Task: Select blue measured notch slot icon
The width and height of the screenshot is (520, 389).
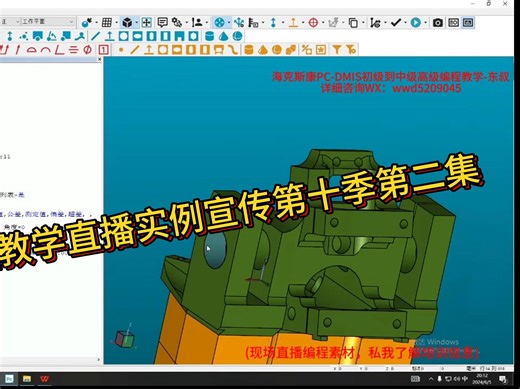Action: coord(179,36)
